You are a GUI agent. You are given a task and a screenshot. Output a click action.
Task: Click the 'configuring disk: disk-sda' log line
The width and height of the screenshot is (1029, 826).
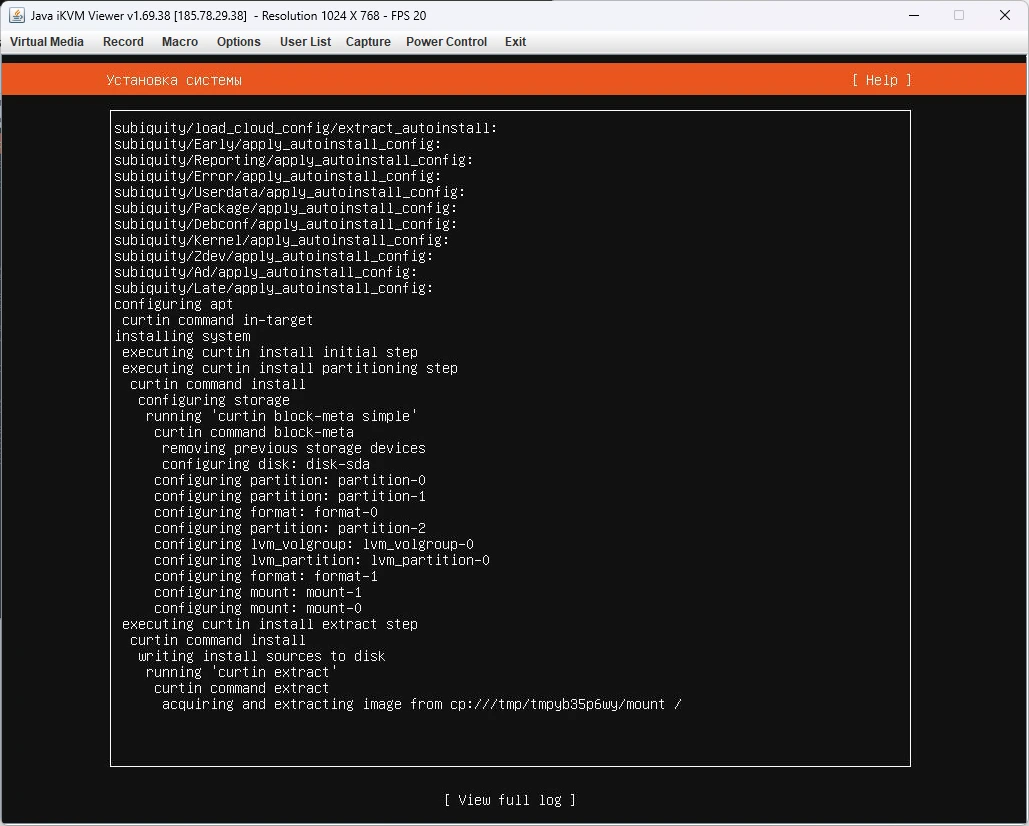[x=265, y=464]
